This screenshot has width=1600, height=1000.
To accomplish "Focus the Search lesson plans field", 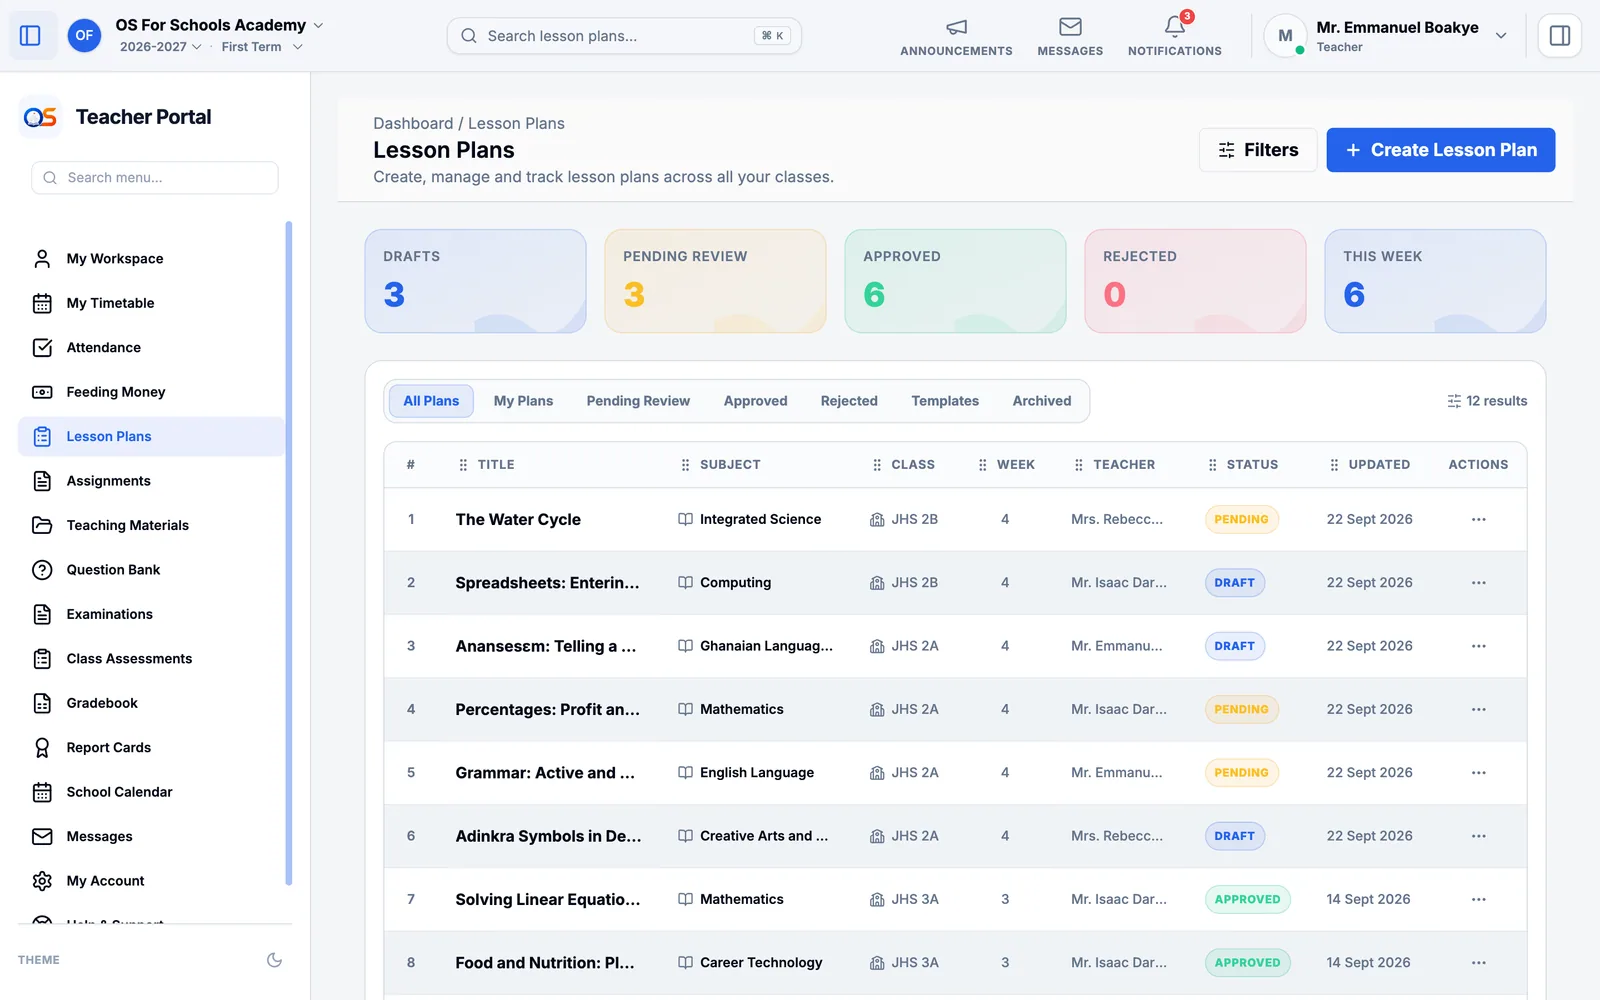I will pyautogui.click(x=624, y=36).
